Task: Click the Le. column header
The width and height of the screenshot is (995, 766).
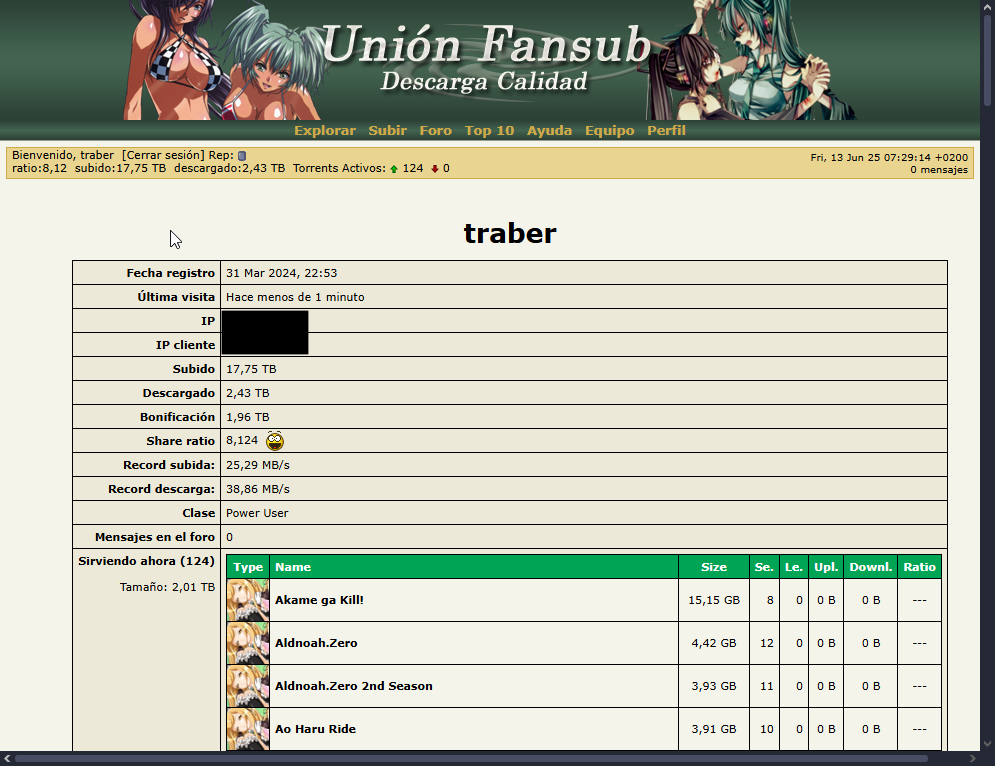Action: point(793,567)
